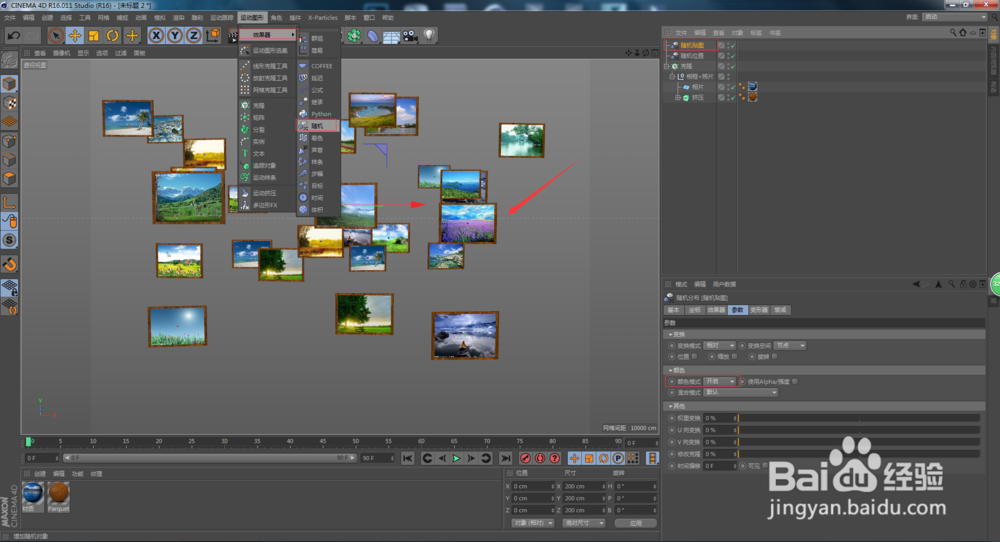This screenshot has height=542, width=1000.
Task: Open the transform space dropdown
Action: point(790,345)
